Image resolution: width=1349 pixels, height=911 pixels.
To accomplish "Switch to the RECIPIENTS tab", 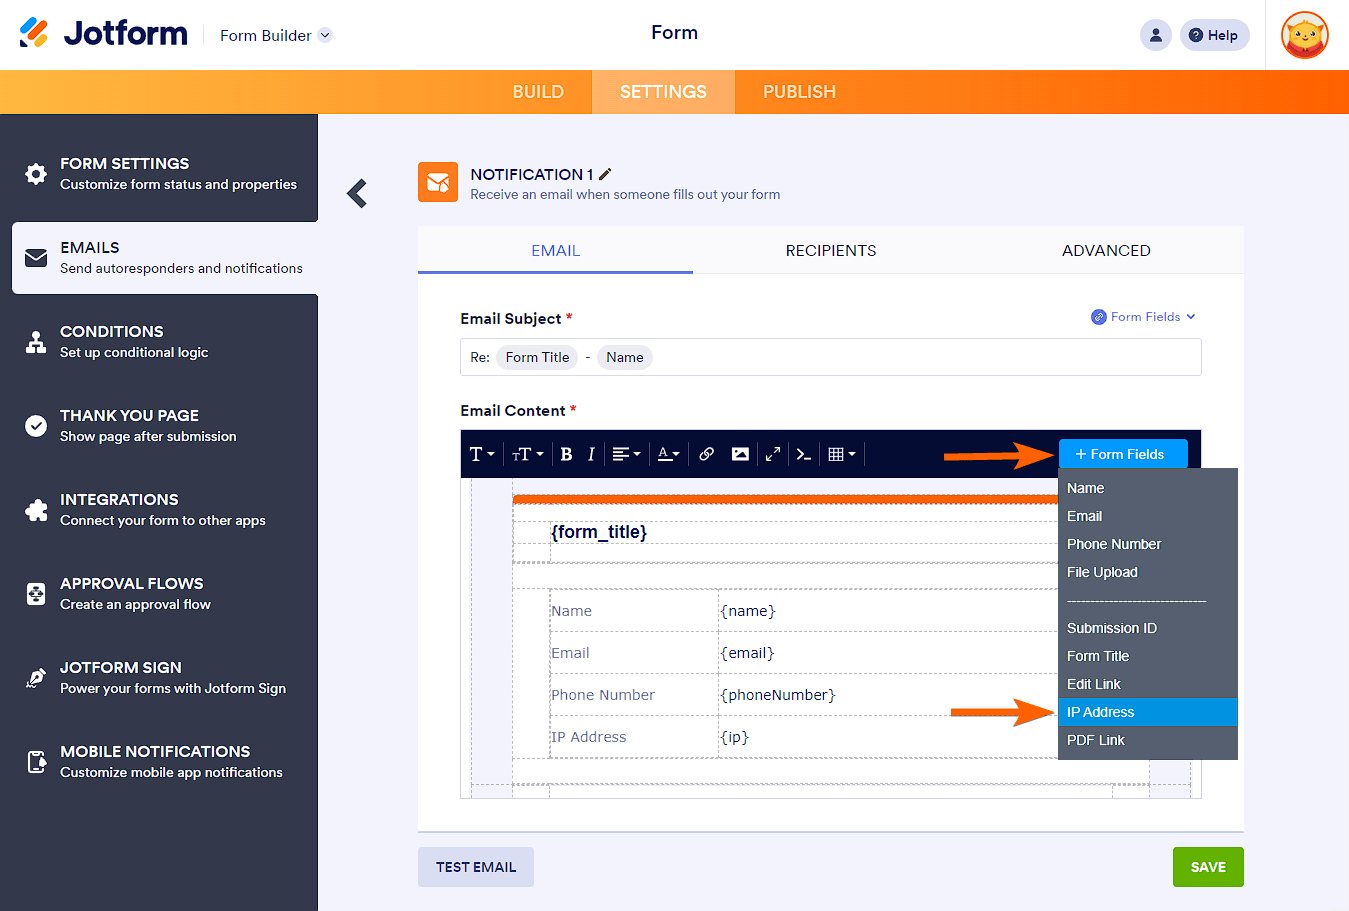I will (x=830, y=251).
